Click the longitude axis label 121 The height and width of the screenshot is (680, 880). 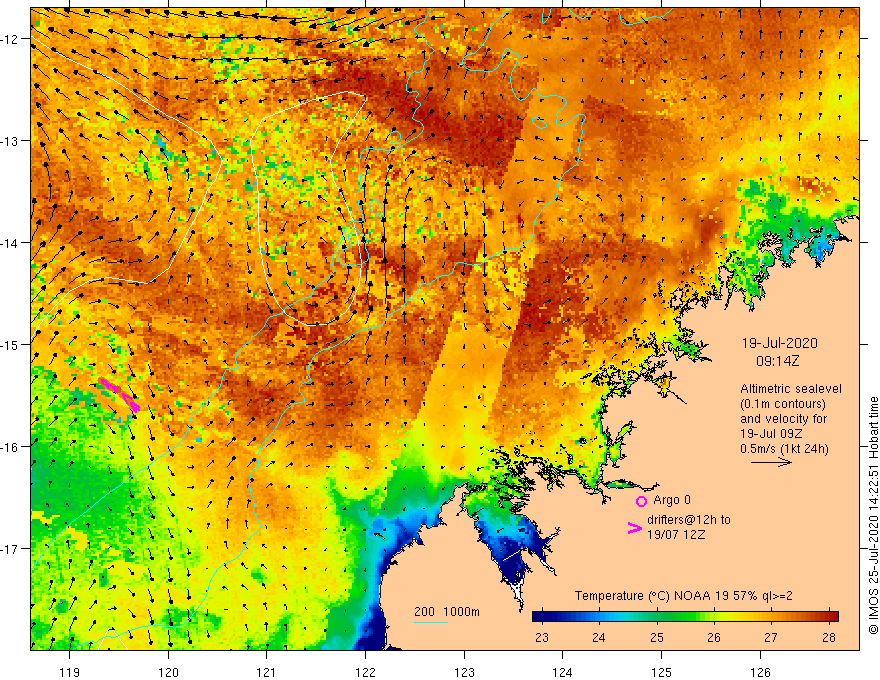[x=267, y=672]
